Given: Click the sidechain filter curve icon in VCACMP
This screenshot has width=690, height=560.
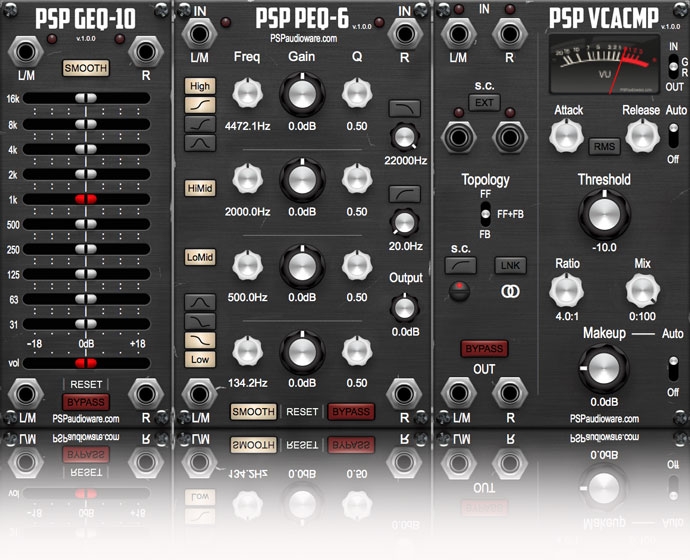Looking at the screenshot, I should click(x=459, y=265).
